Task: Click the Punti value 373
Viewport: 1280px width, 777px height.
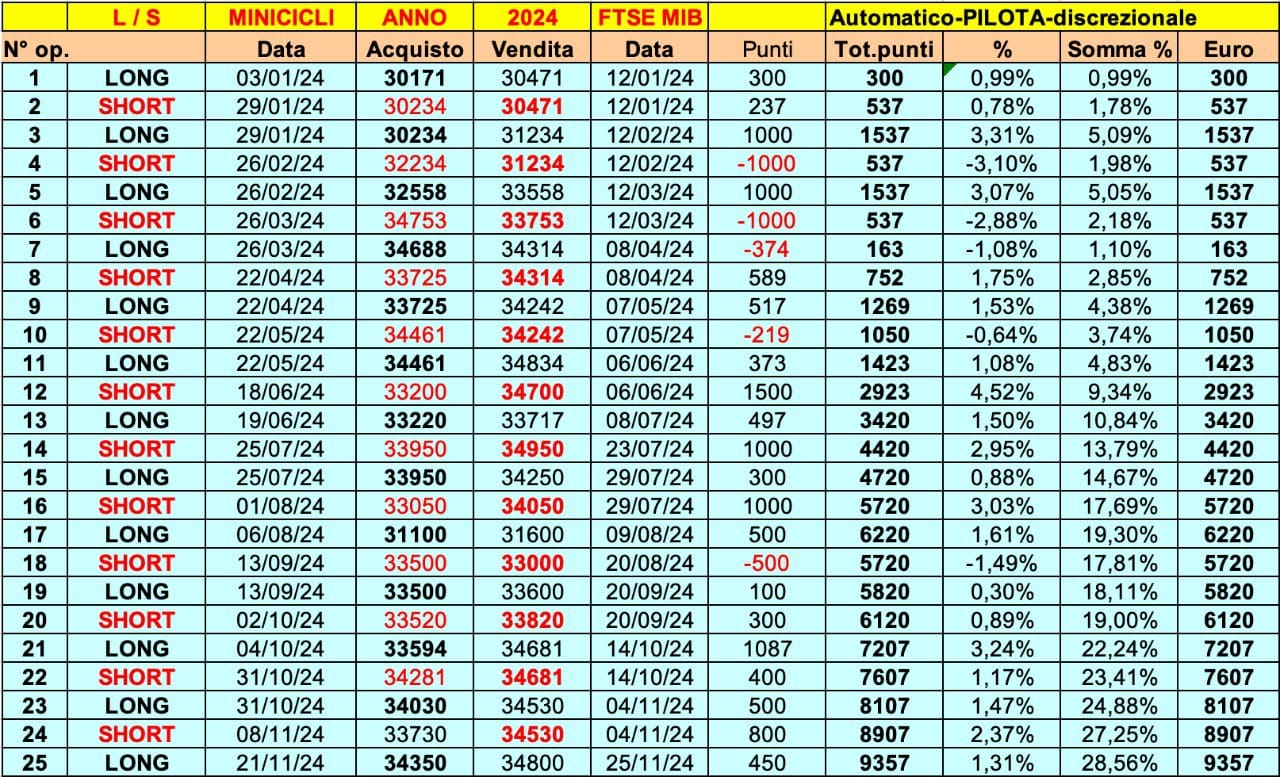Action: [769, 363]
